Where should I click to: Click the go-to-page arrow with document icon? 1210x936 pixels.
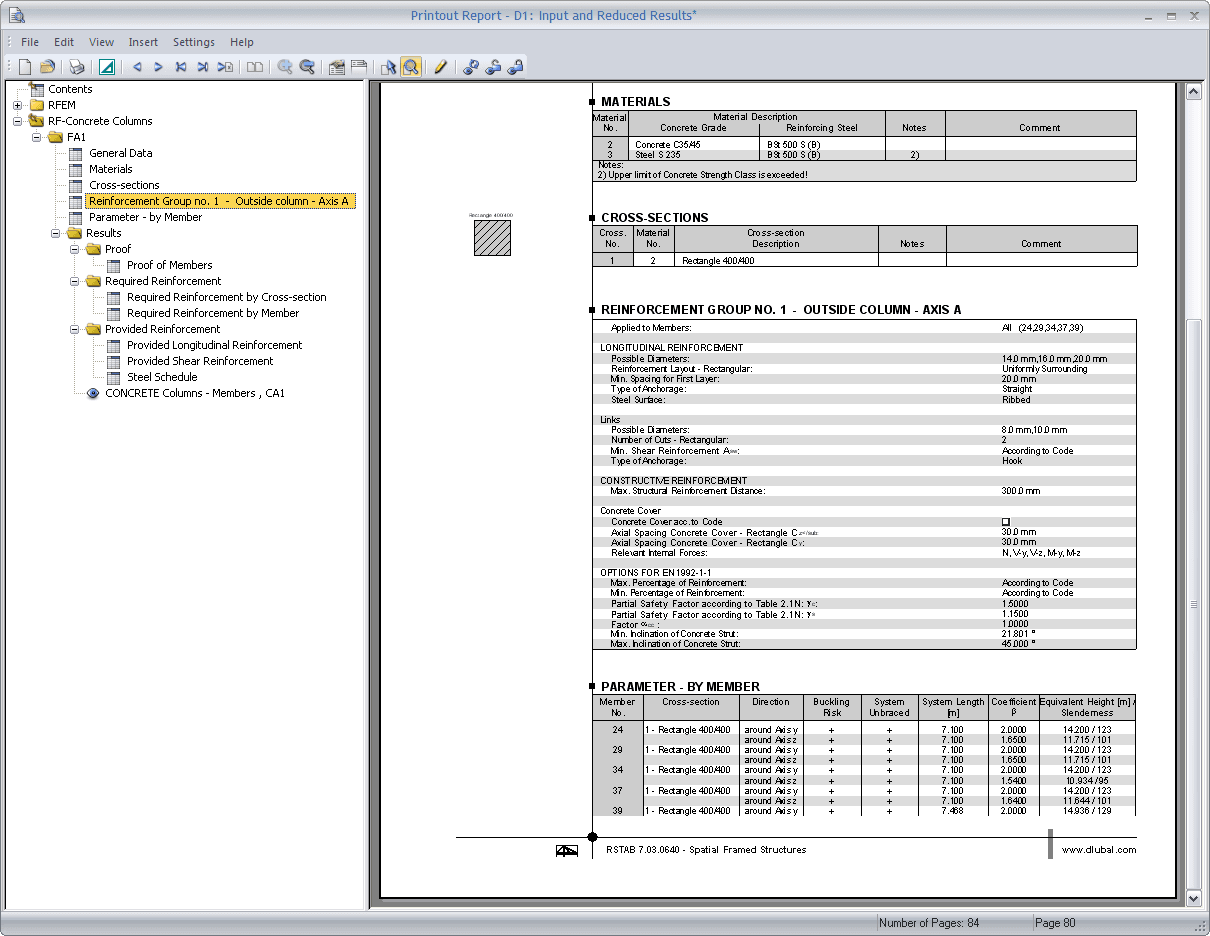[x=226, y=67]
